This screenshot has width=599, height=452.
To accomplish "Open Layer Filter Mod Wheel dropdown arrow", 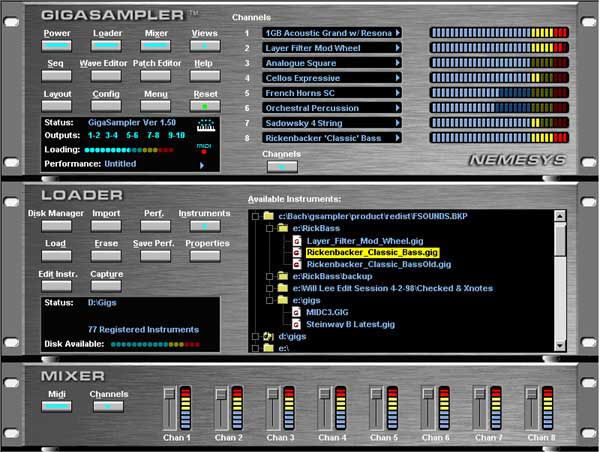I will [x=397, y=48].
